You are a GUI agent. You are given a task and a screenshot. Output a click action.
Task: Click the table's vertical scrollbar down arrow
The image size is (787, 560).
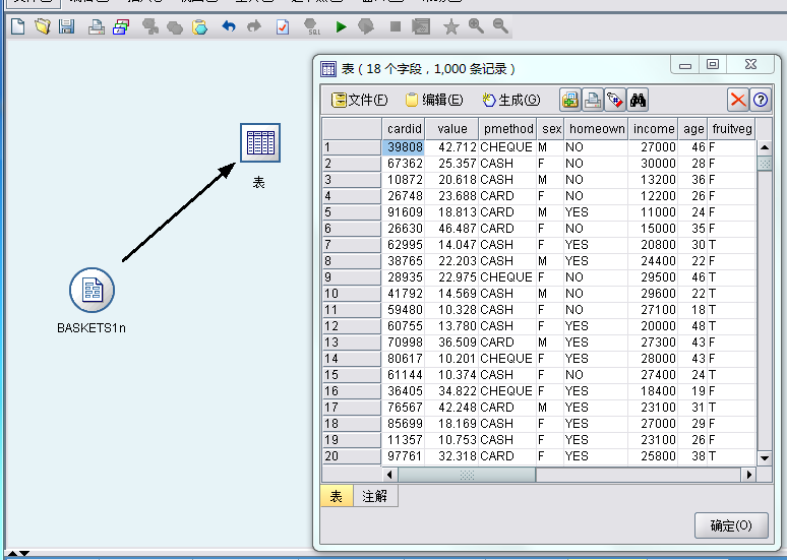tap(764, 458)
